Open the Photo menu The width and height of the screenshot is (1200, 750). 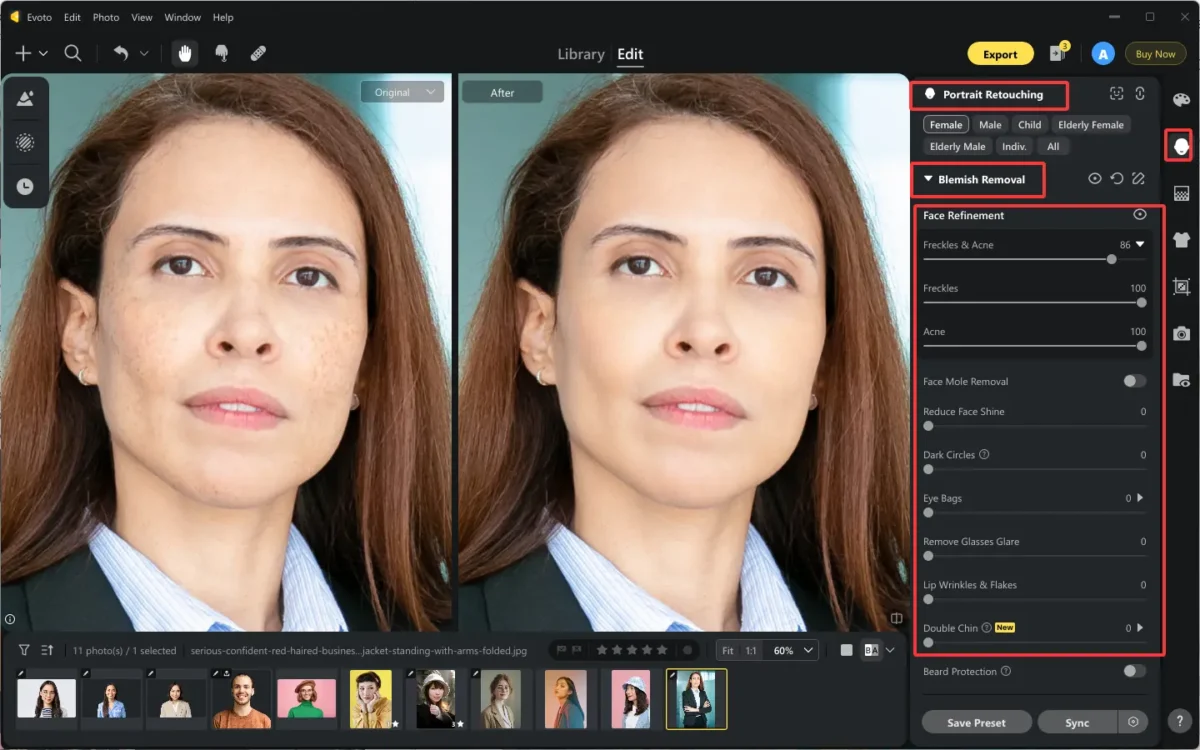106,17
